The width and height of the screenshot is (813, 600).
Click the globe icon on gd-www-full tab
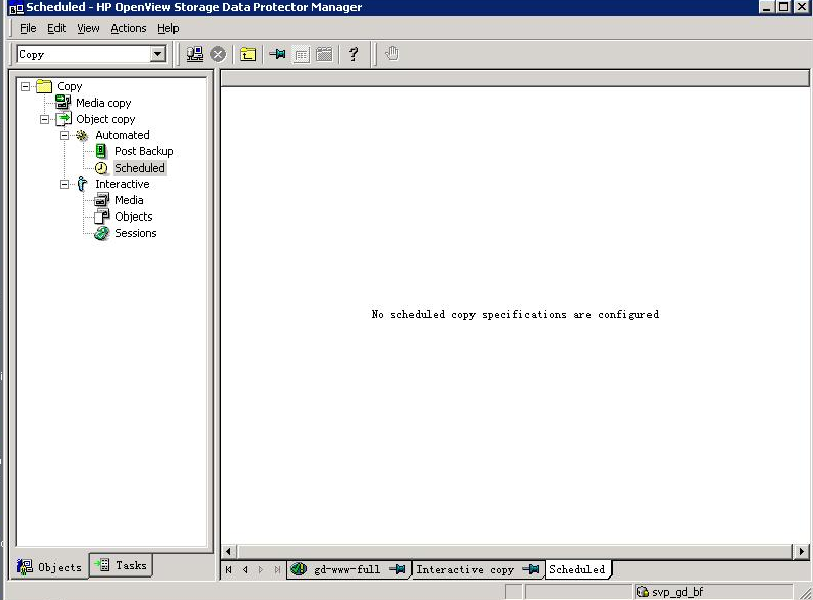[299, 568]
